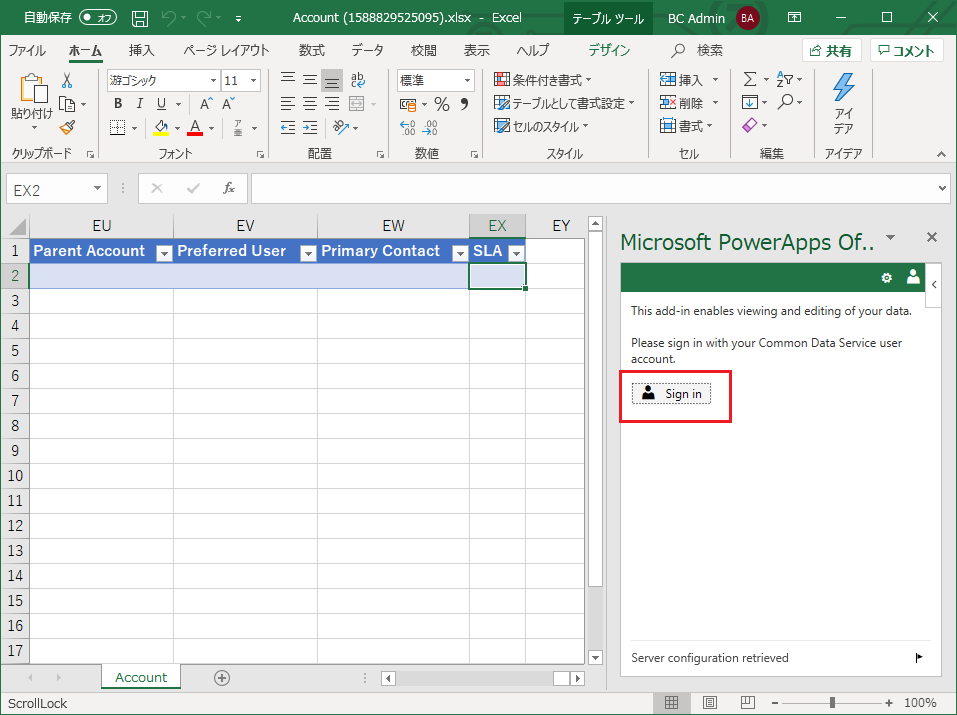
Task: Click the Copy icon in clipboard group
Action: point(67,104)
